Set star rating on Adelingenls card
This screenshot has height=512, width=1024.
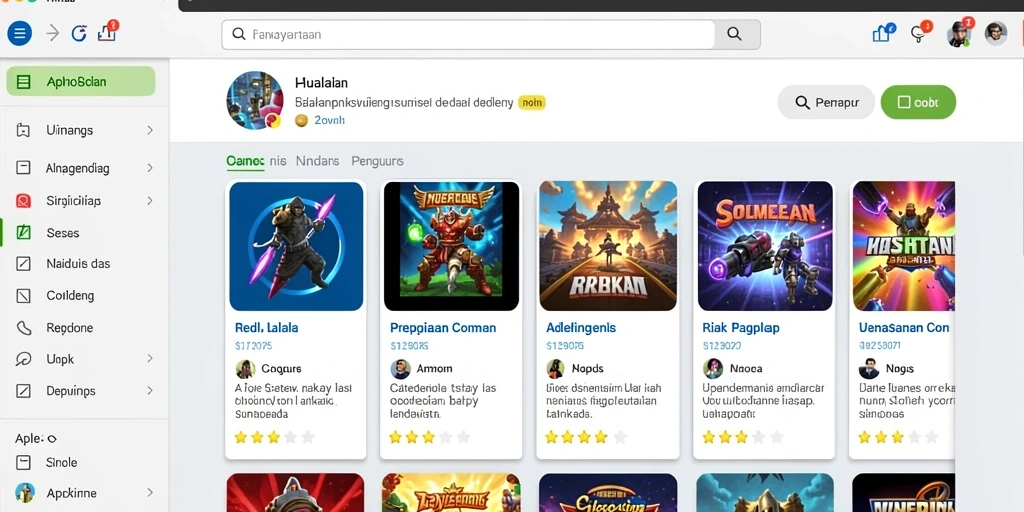coord(586,437)
